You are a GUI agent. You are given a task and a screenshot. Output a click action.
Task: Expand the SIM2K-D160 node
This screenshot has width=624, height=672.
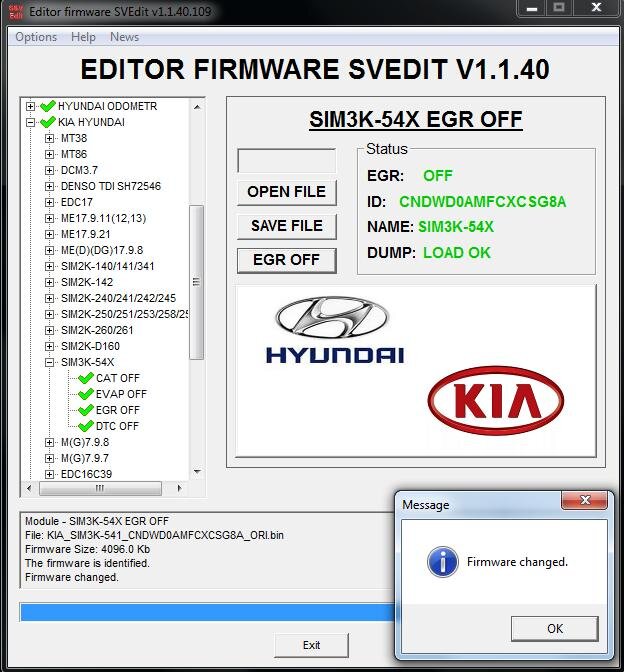49,346
